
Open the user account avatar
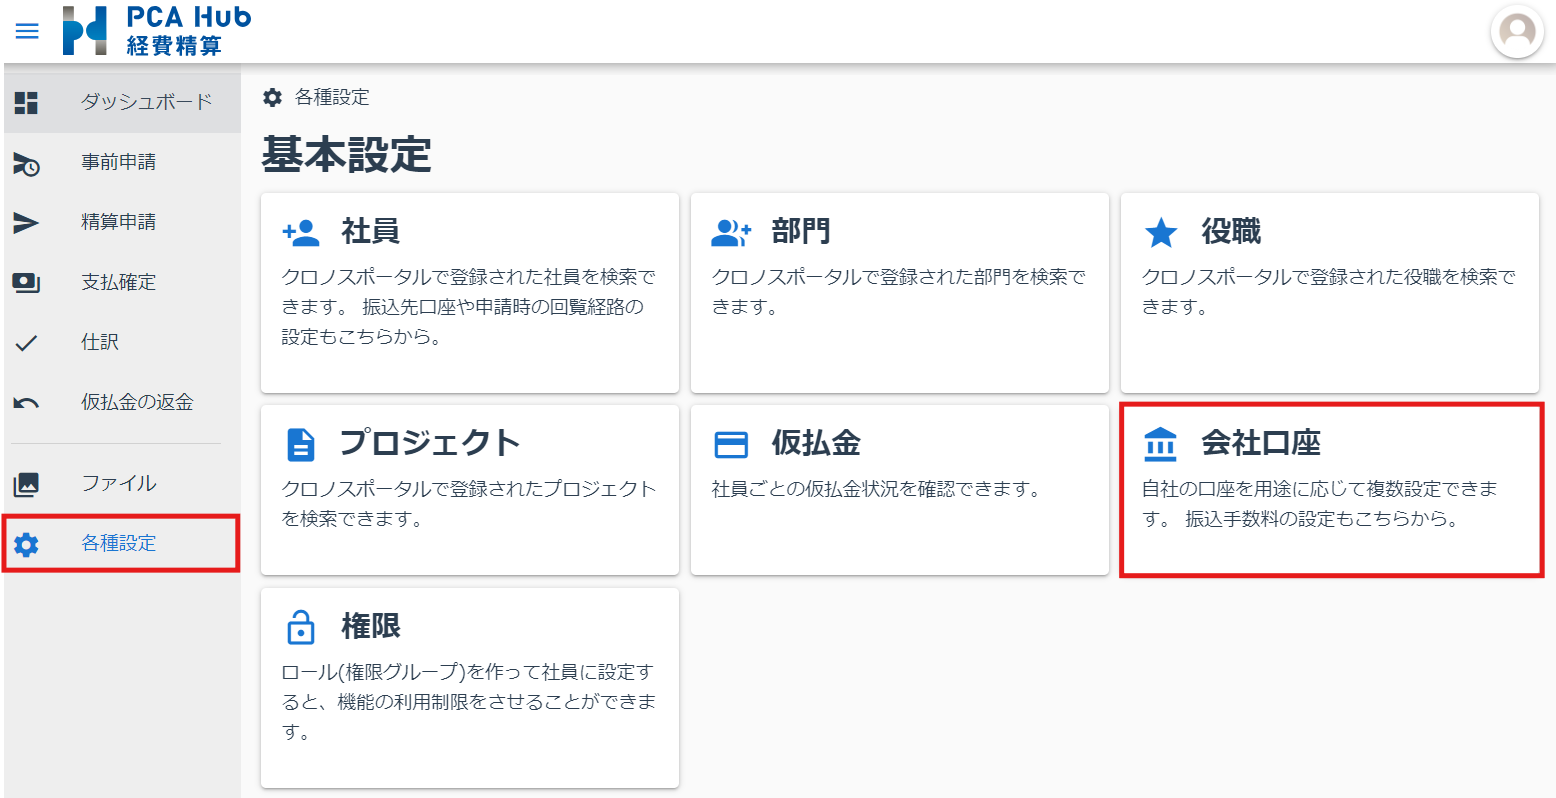[1517, 31]
